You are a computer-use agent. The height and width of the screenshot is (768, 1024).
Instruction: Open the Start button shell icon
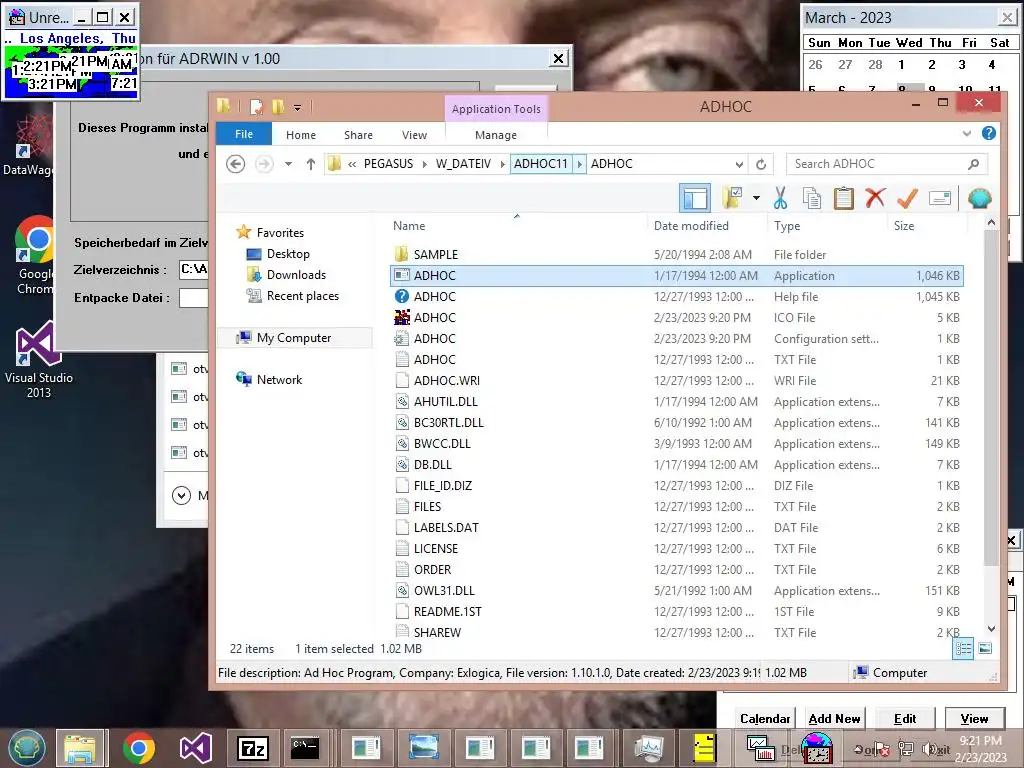coord(27,748)
